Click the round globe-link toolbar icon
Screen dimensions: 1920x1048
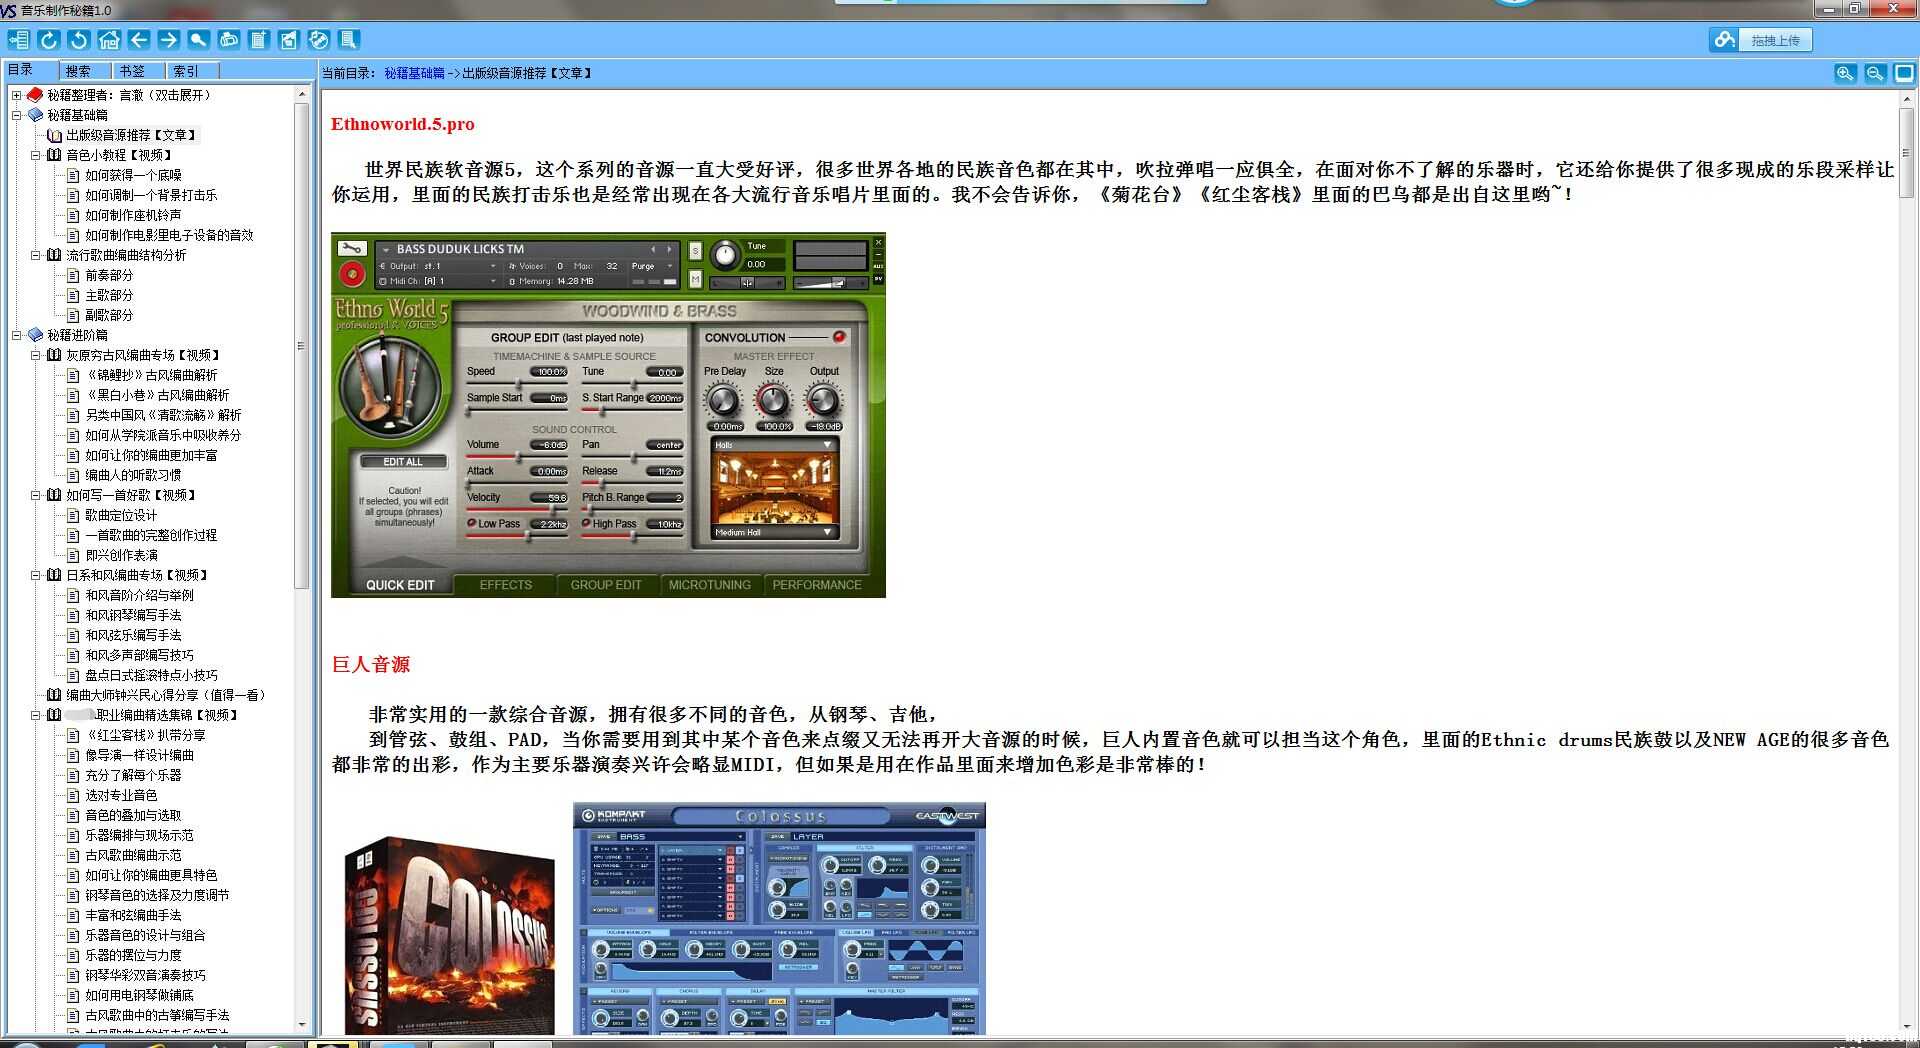[x=319, y=40]
